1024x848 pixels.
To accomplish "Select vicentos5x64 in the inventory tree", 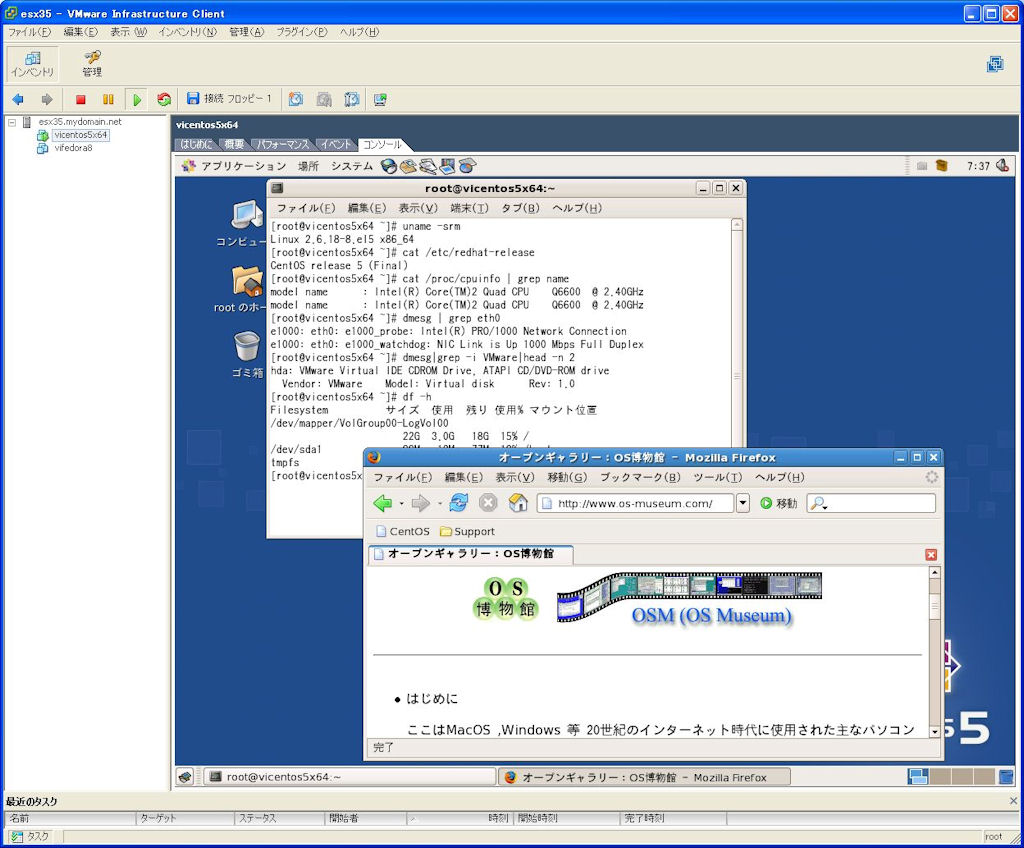I will (80, 135).
